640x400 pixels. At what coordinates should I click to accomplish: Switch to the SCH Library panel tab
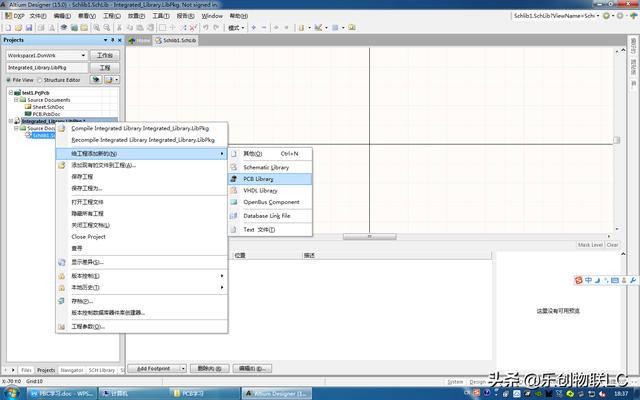[102, 370]
